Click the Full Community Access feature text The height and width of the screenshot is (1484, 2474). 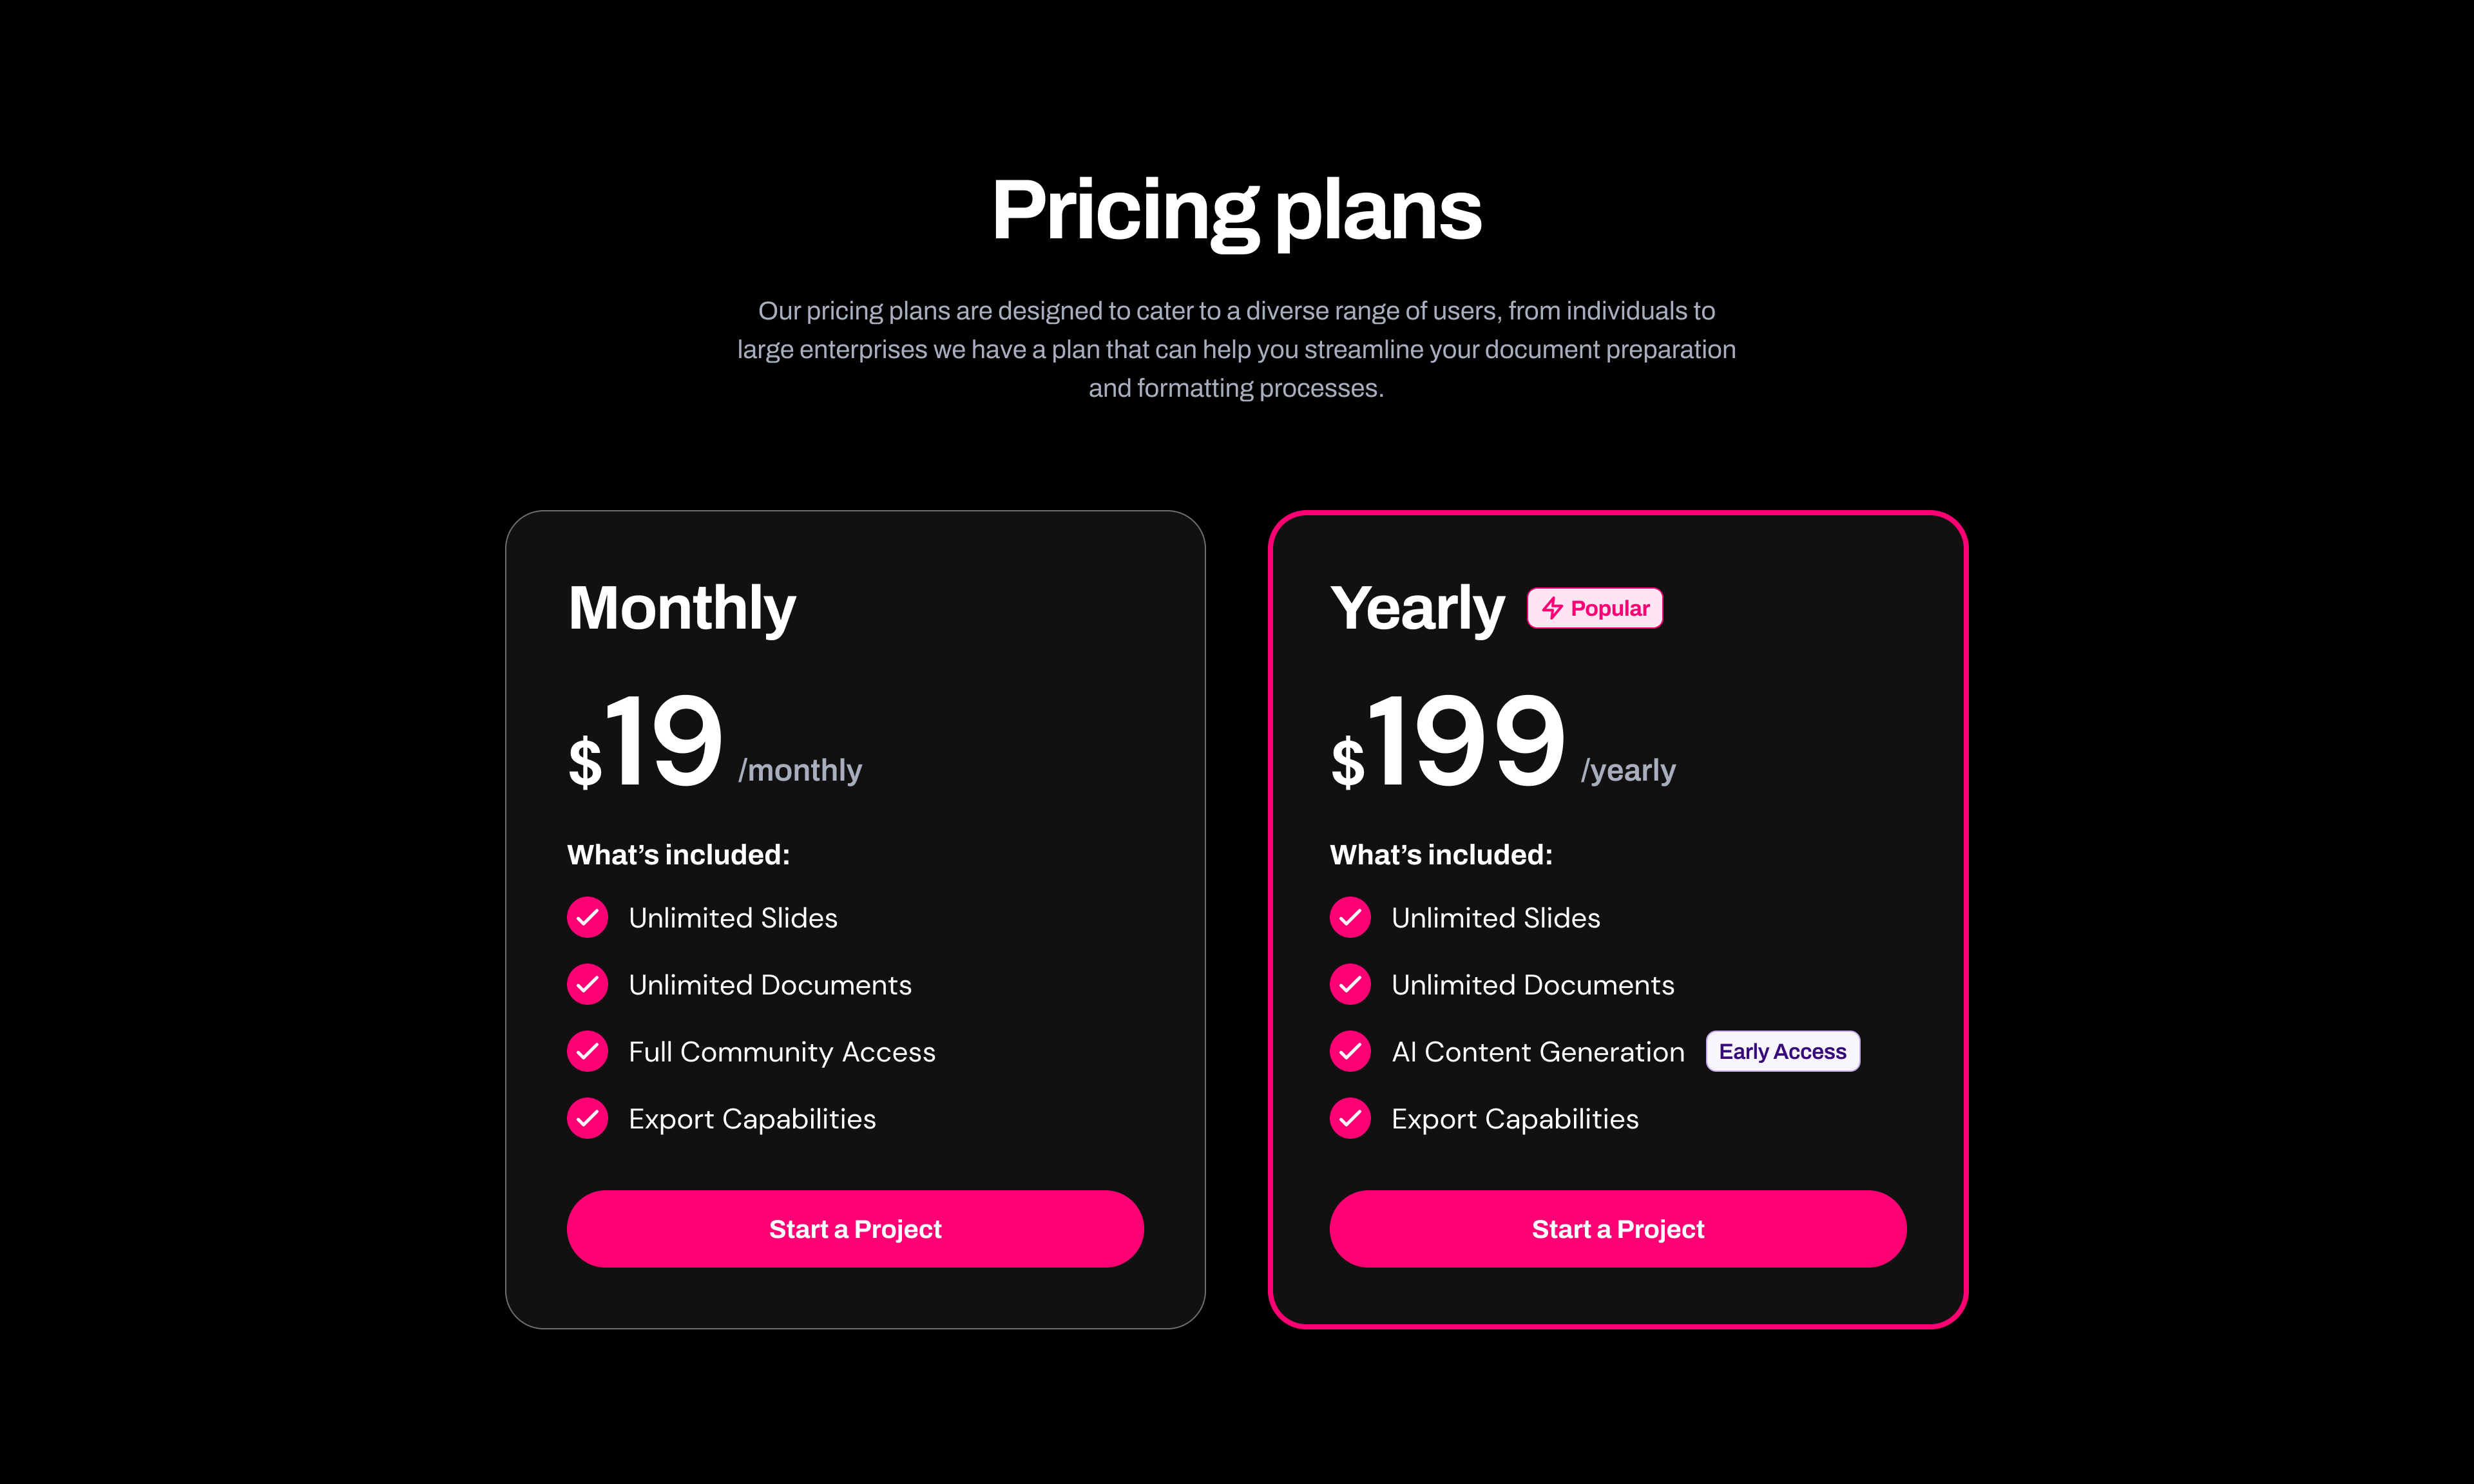coord(782,1052)
